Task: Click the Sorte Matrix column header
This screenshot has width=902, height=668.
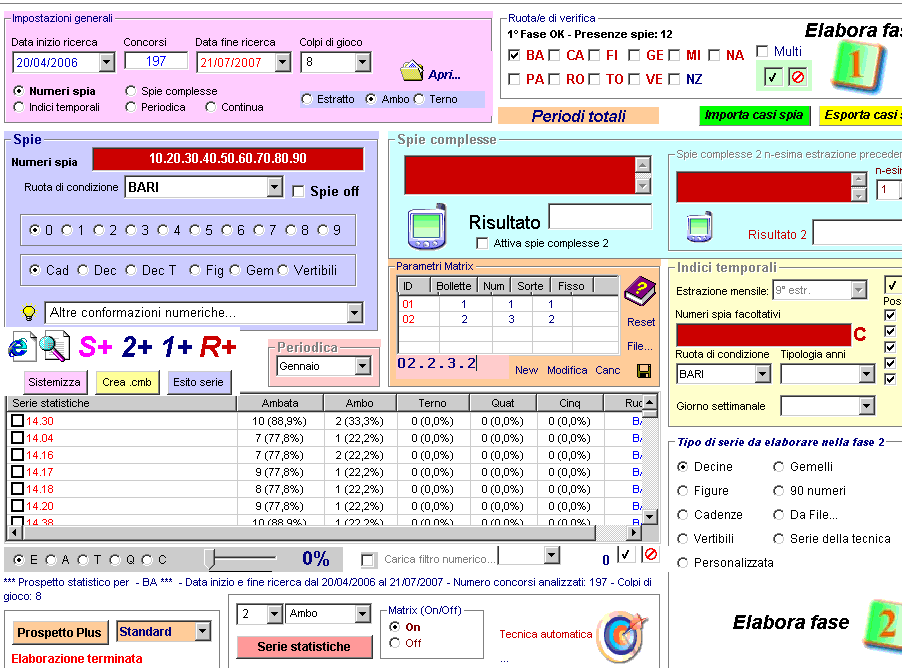Action: pos(530,286)
